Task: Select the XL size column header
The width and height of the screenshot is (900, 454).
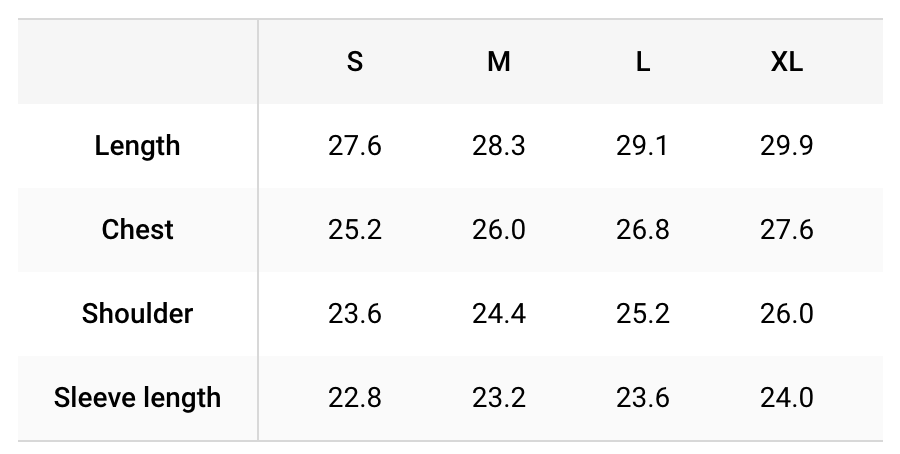Action: click(786, 61)
